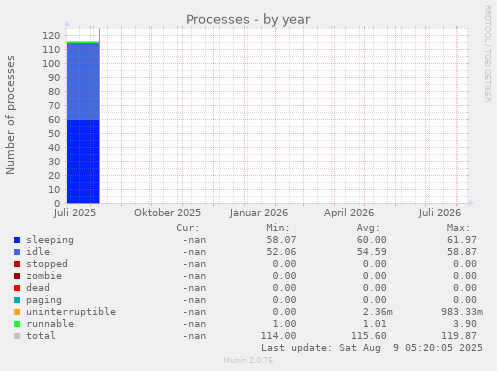Click the 'Januar 2026' x-axis label
497x371 pixels.
point(259,213)
